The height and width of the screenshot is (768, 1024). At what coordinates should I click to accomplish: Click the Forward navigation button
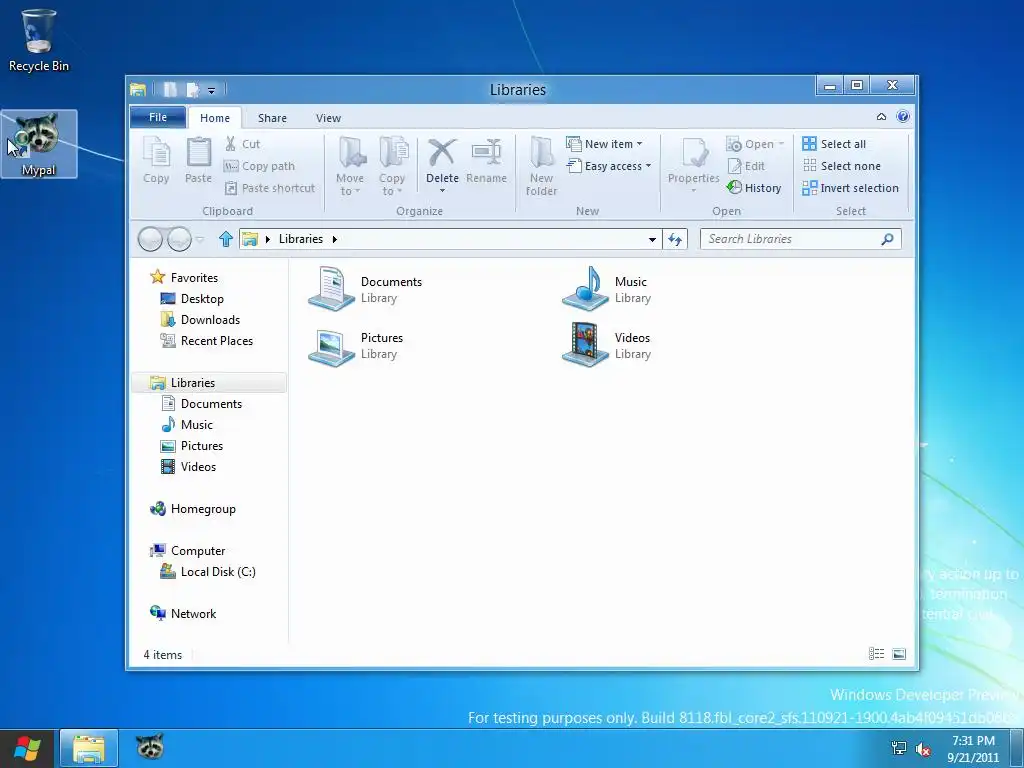179,240
